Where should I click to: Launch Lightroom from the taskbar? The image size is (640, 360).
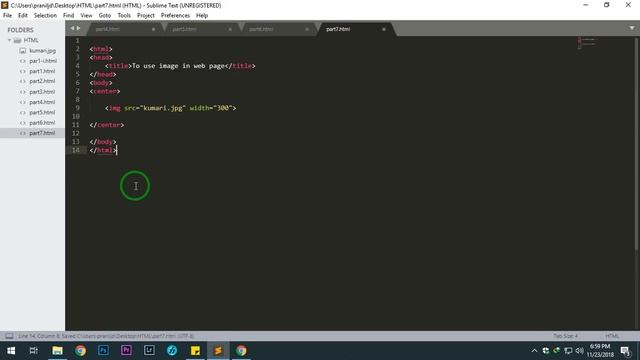pos(149,351)
